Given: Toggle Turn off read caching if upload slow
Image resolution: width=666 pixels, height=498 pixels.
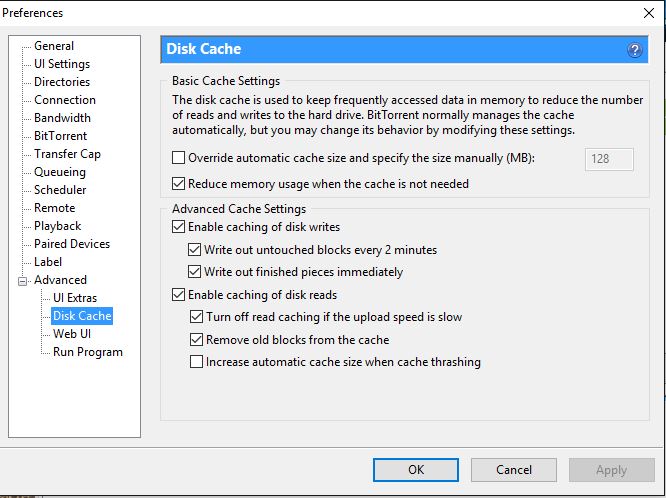Looking at the screenshot, I should (196, 317).
